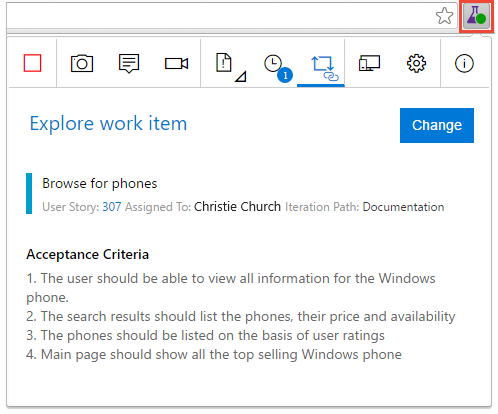Create a bug with the document exclamation icon

point(224,62)
